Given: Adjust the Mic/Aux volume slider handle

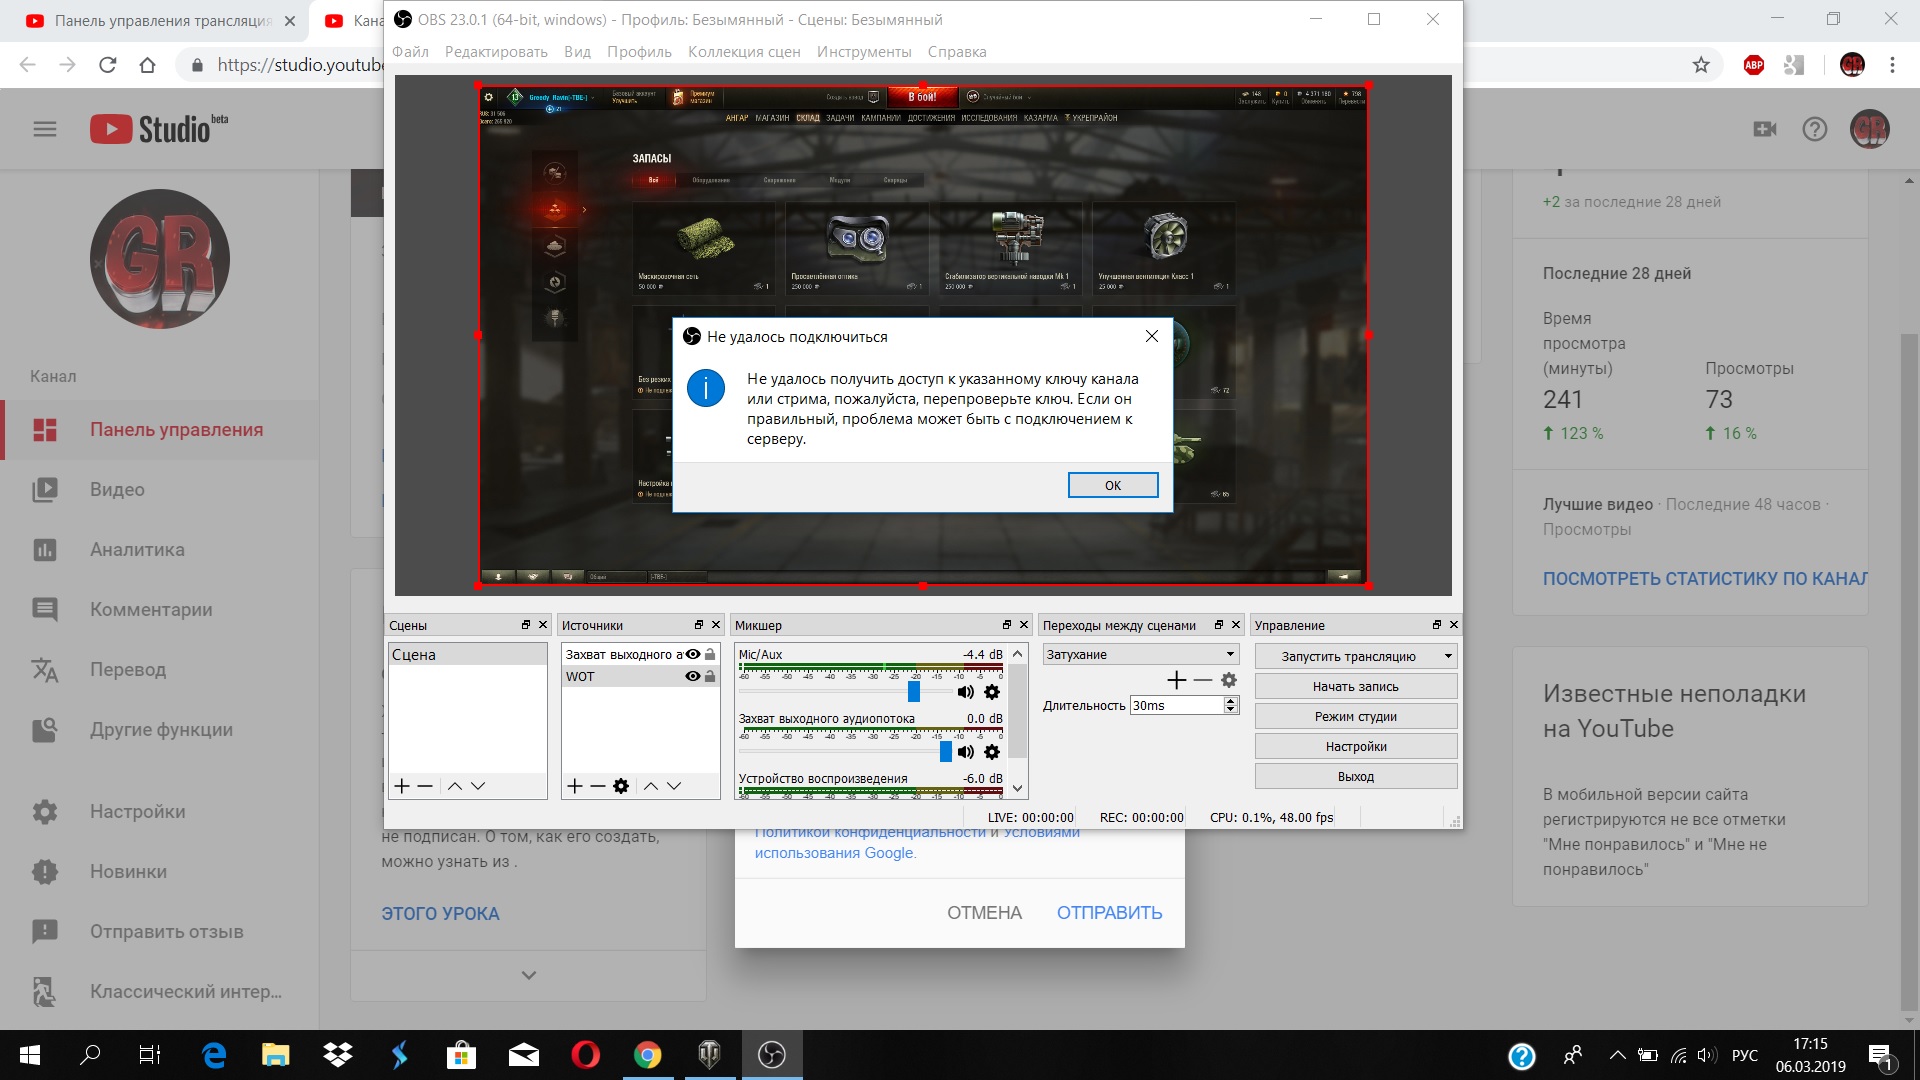Looking at the screenshot, I should click(x=913, y=692).
